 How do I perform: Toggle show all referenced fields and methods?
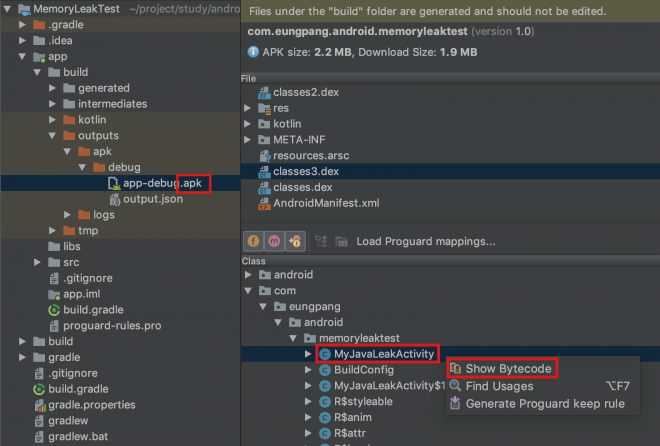tap(294, 241)
